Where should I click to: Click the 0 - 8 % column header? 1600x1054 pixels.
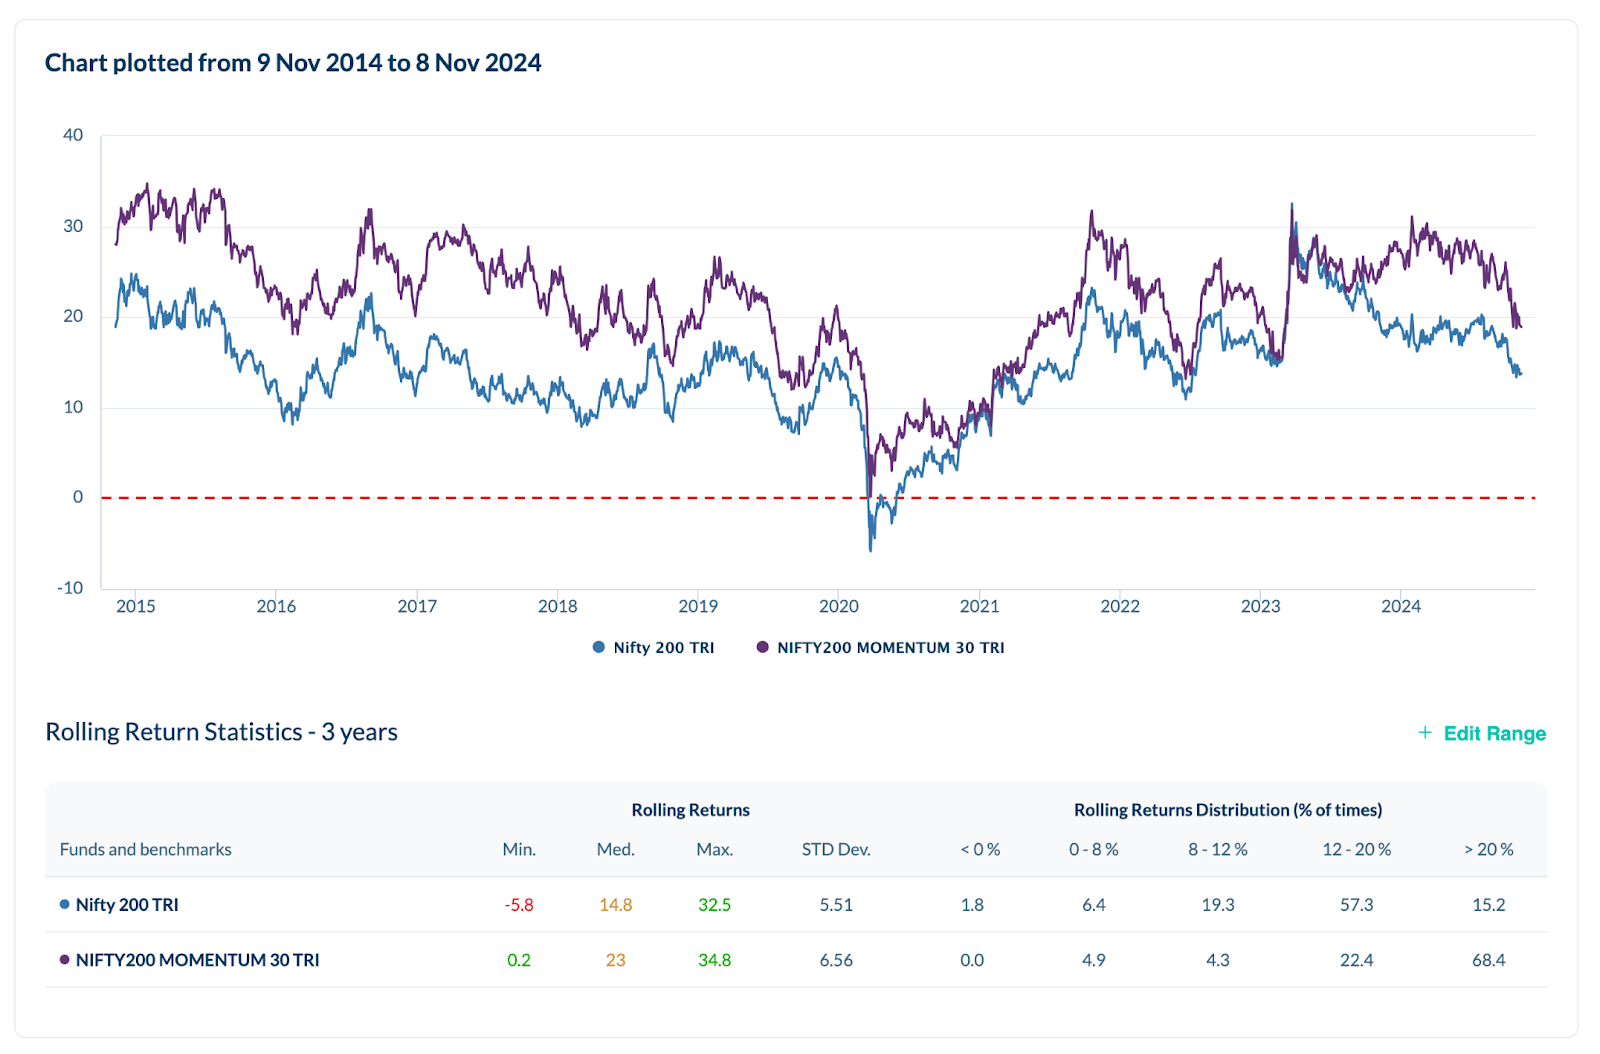tap(1094, 849)
